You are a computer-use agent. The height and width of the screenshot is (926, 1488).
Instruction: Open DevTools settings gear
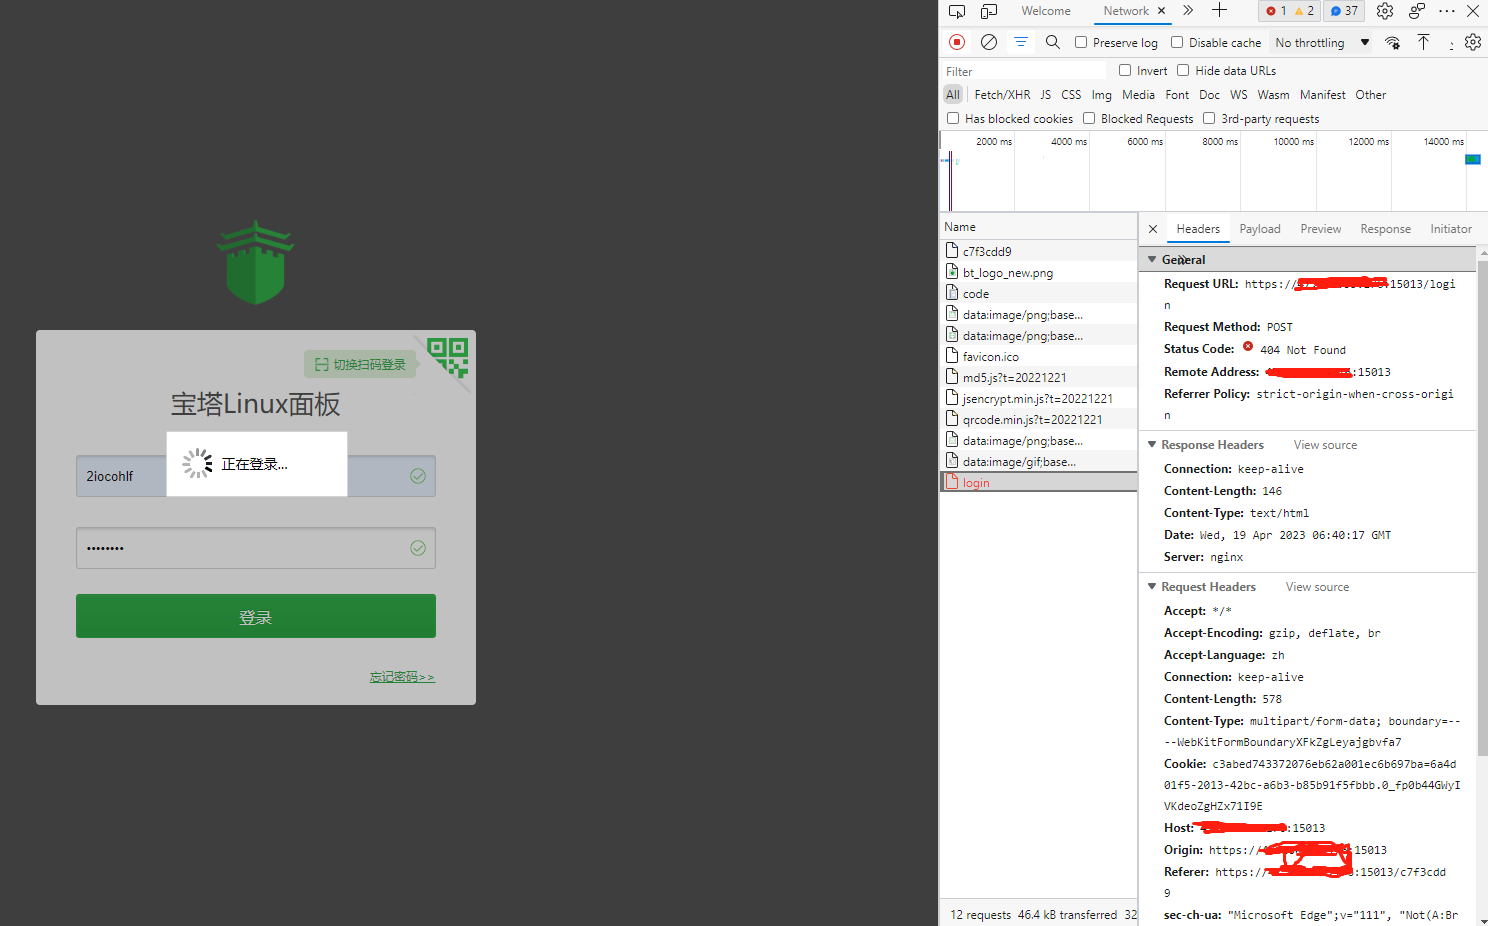1385,11
